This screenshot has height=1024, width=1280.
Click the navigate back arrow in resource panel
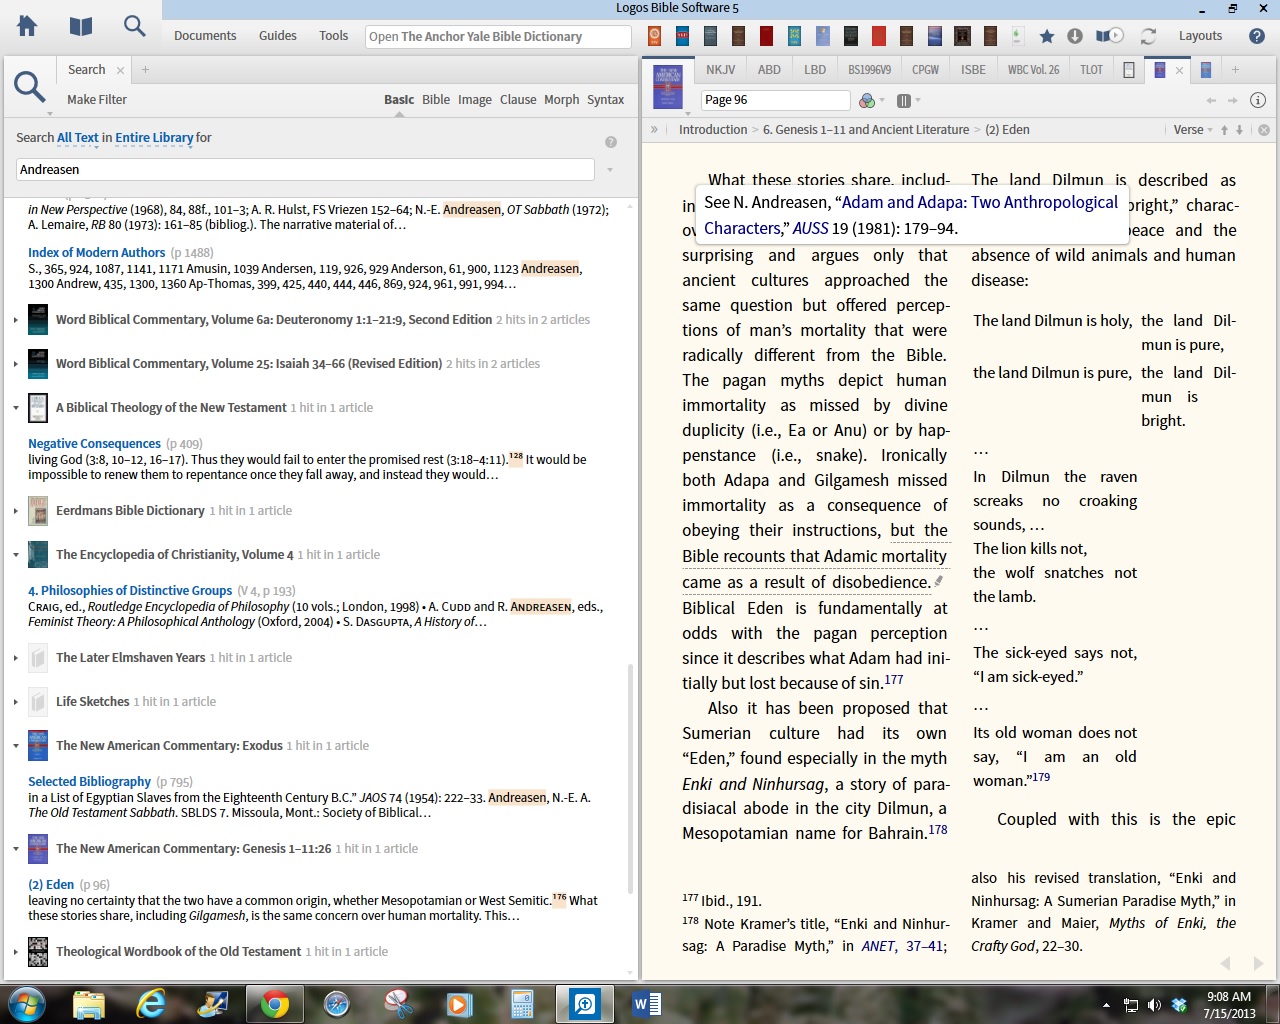[1212, 100]
